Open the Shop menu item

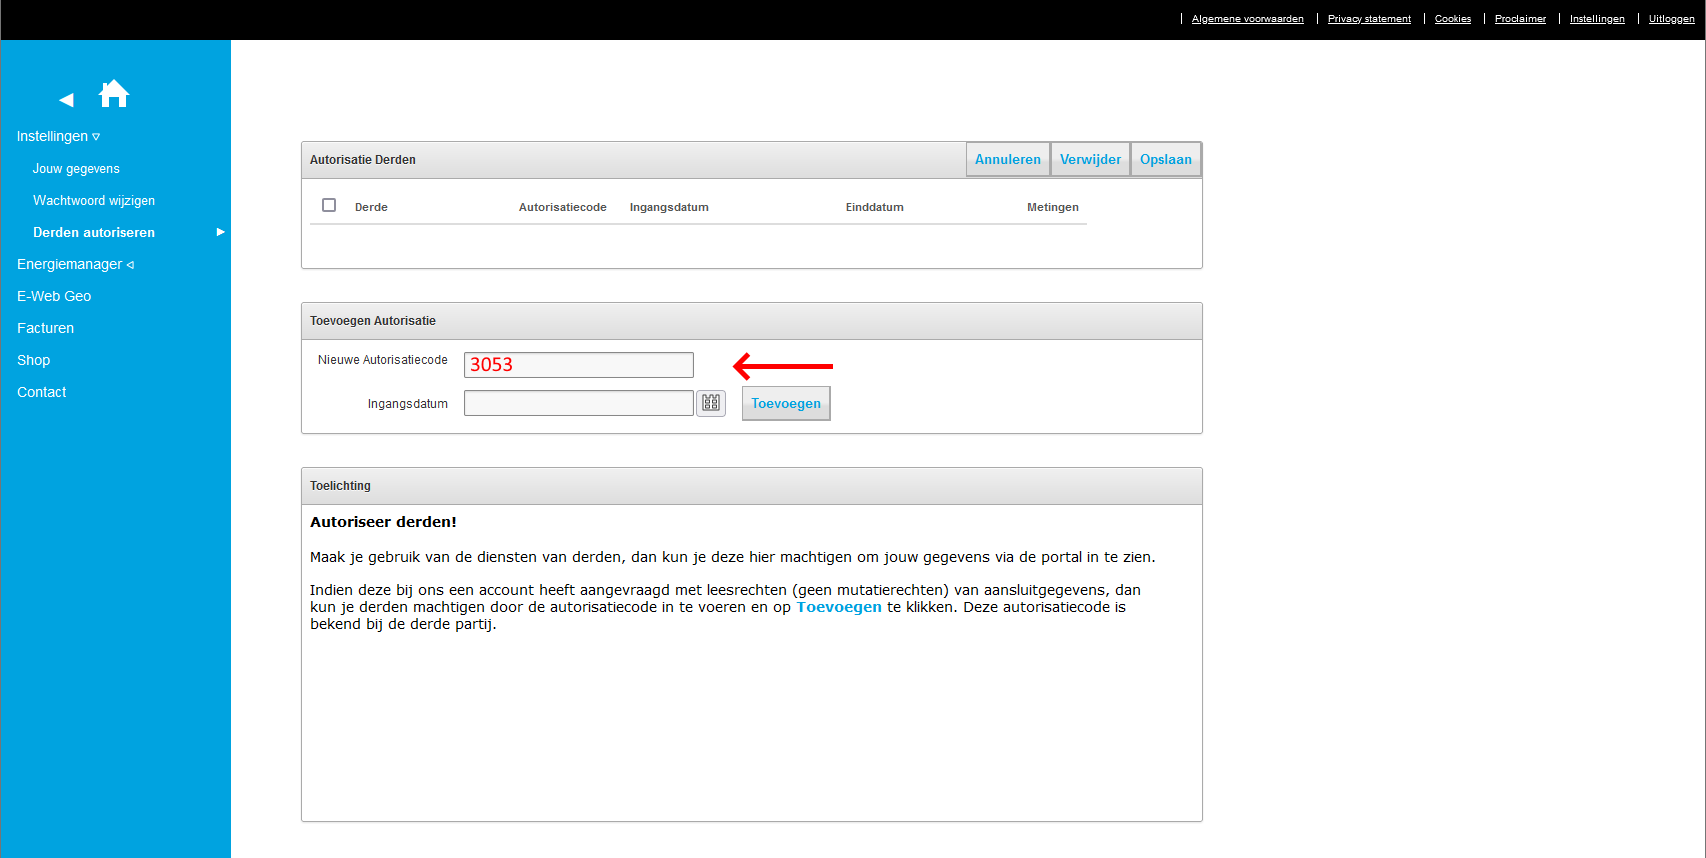pyautogui.click(x=33, y=360)
